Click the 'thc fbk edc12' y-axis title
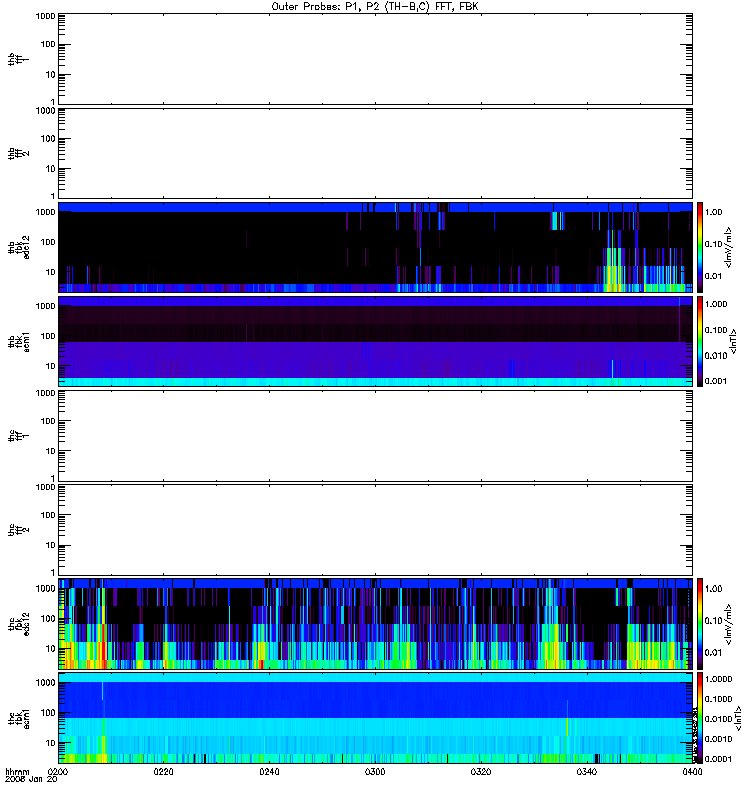750x800 pixels. [x=19, y=624]
